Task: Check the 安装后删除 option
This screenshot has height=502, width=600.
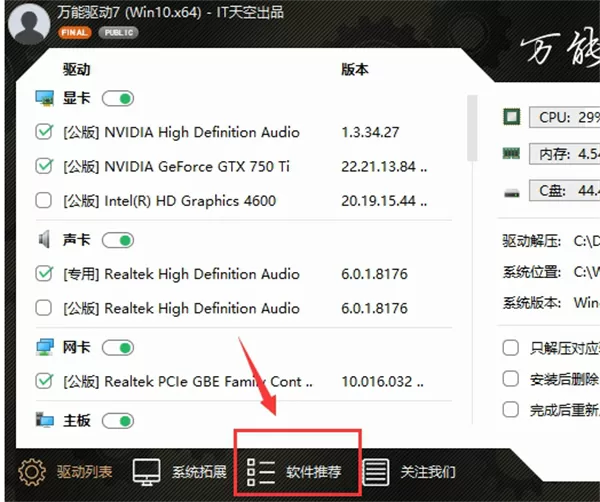Action: point(511,379)
